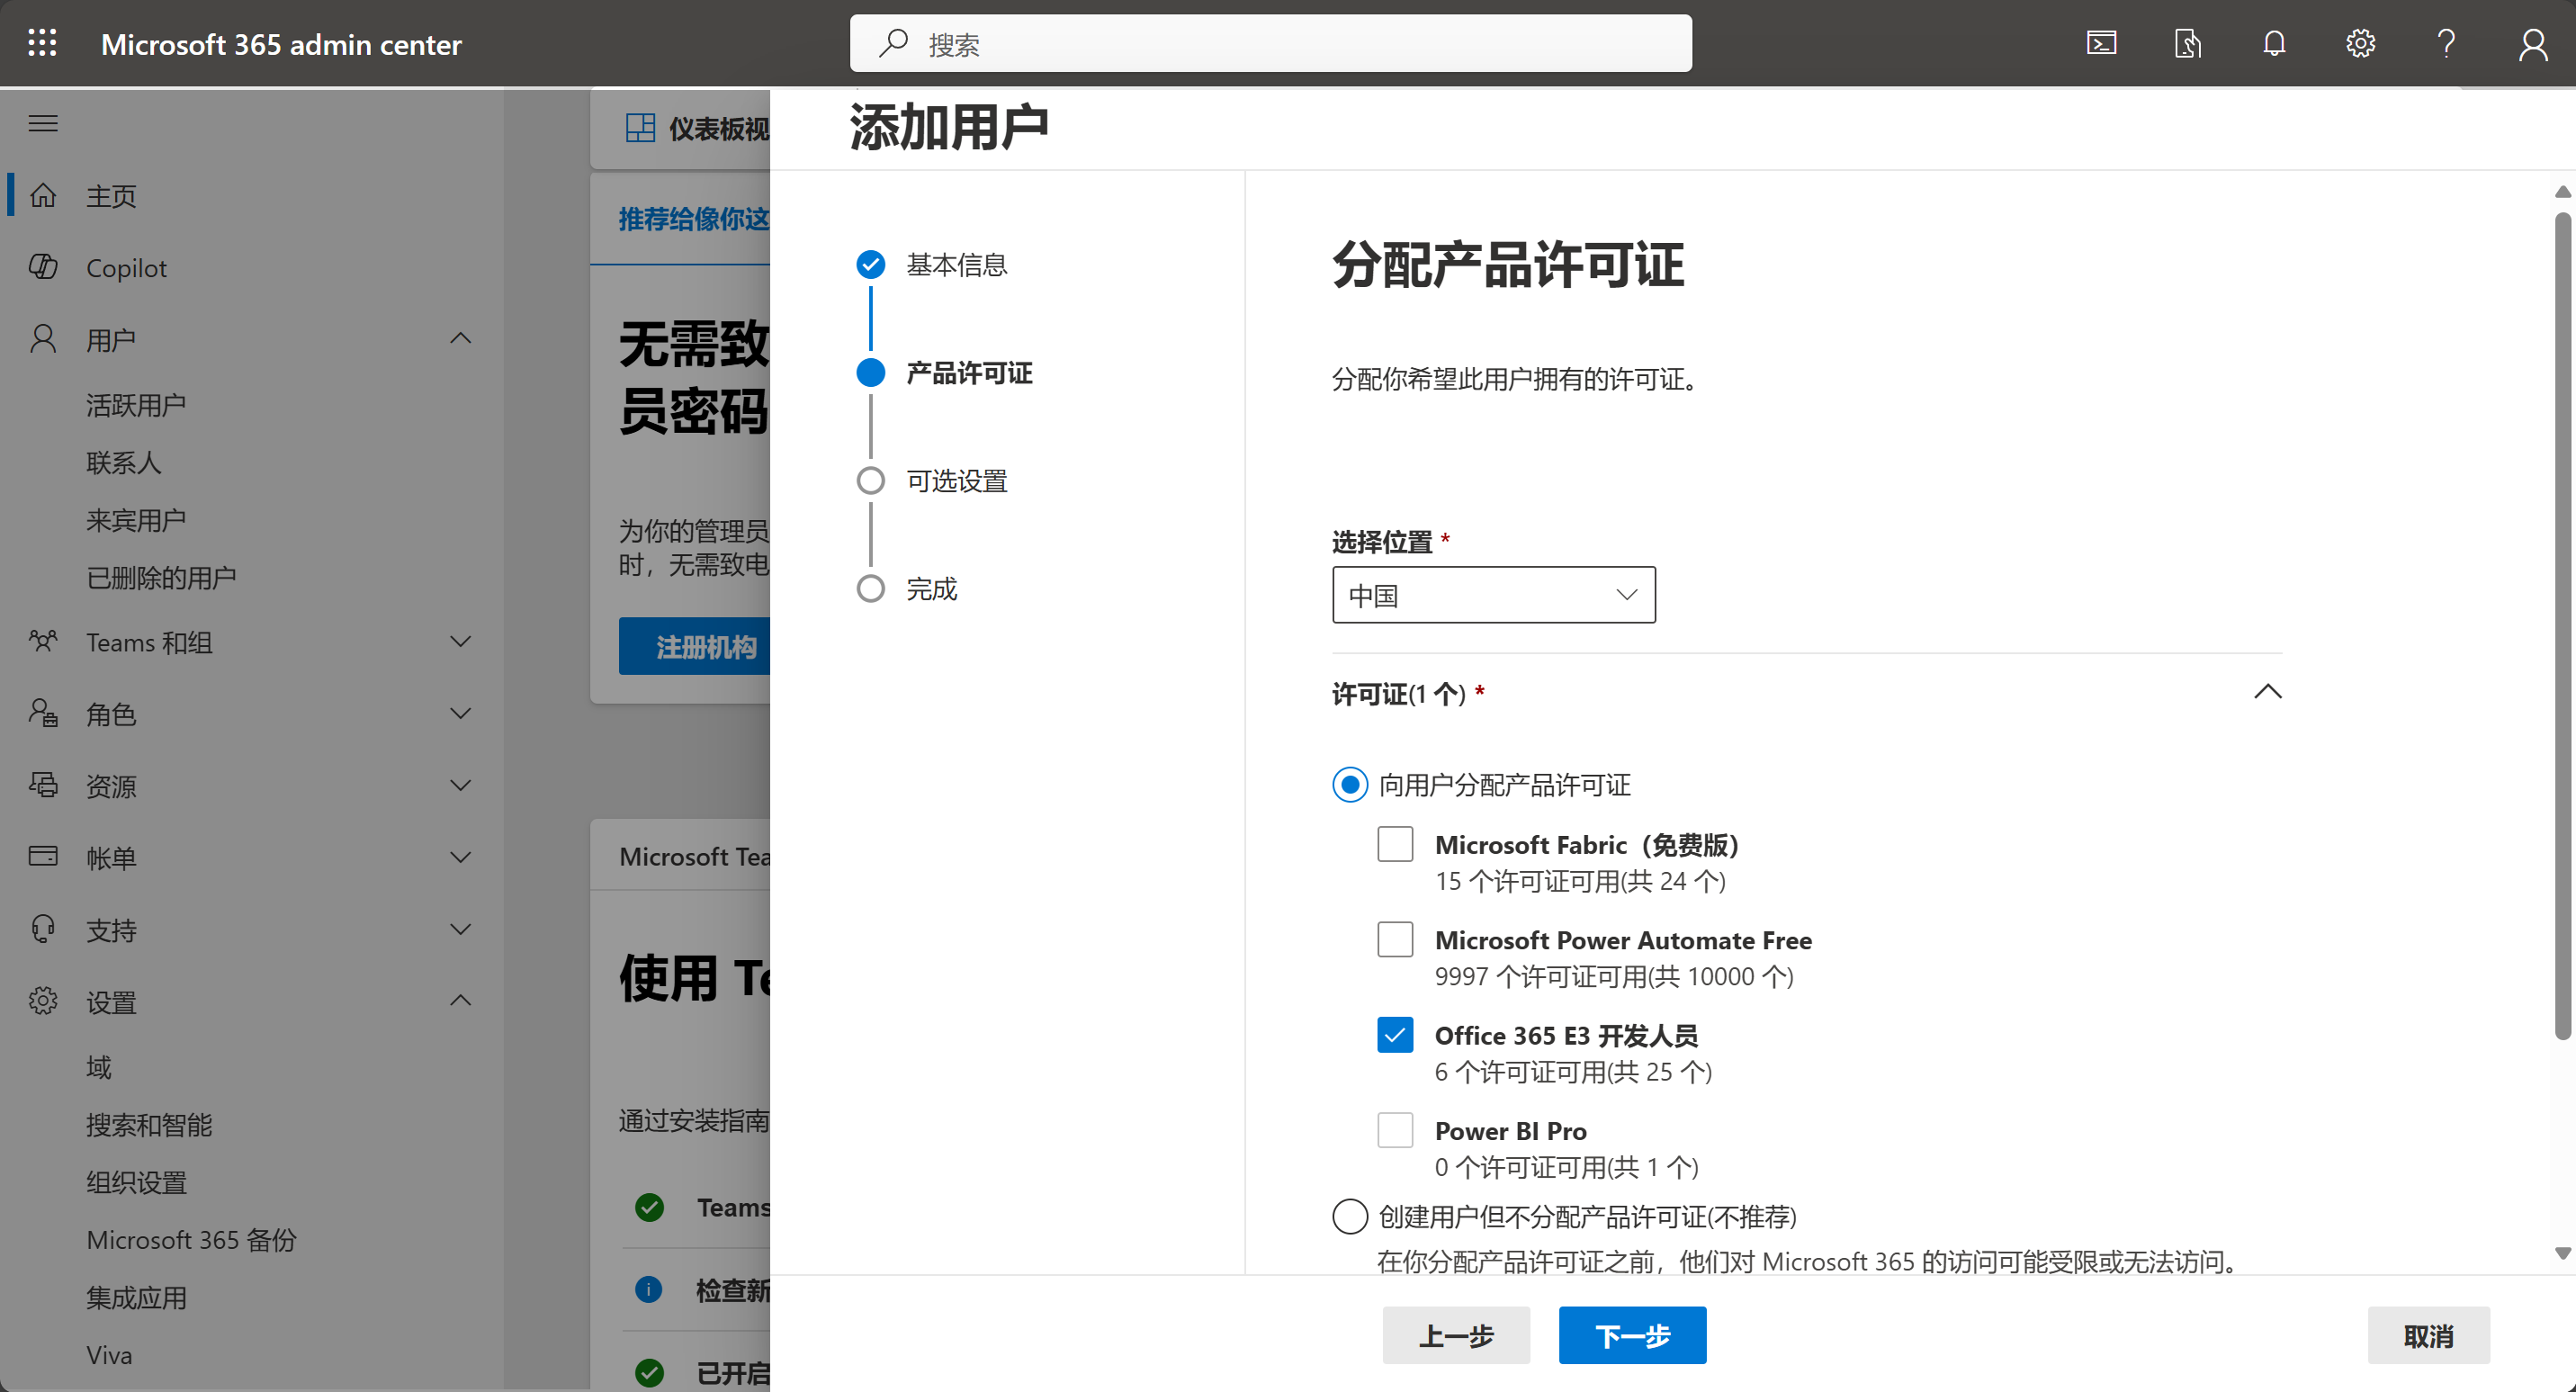The width and height of the screenshot is (2576, 1392).
Task: Collapse the navigation hamburger menu
Action: pos(42,124)
